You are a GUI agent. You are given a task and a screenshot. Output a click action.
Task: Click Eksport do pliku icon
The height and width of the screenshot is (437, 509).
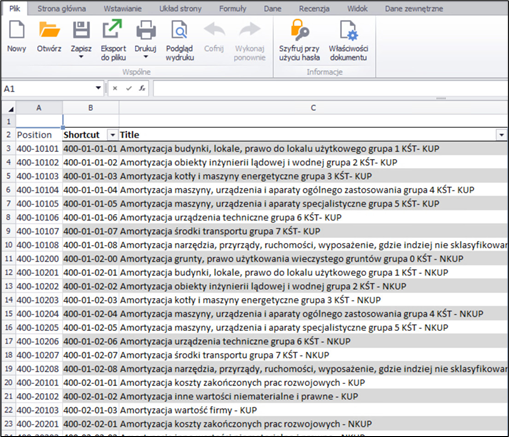point(113,29)
